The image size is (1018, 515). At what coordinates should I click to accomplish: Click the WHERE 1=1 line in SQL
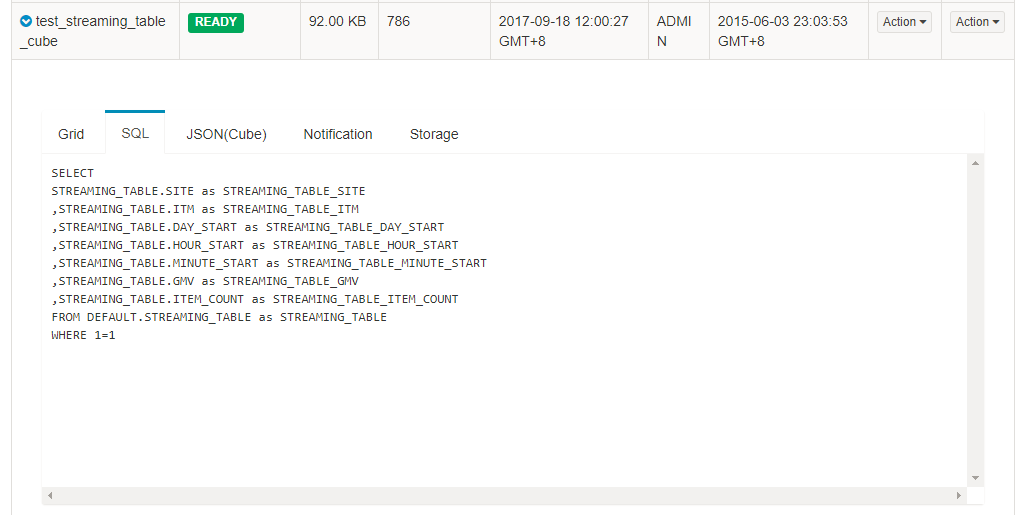click(x=84, y=335)
